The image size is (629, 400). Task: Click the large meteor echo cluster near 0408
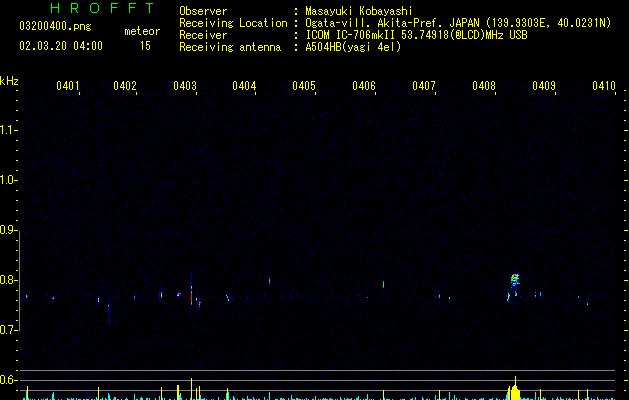tap(515, 280)
